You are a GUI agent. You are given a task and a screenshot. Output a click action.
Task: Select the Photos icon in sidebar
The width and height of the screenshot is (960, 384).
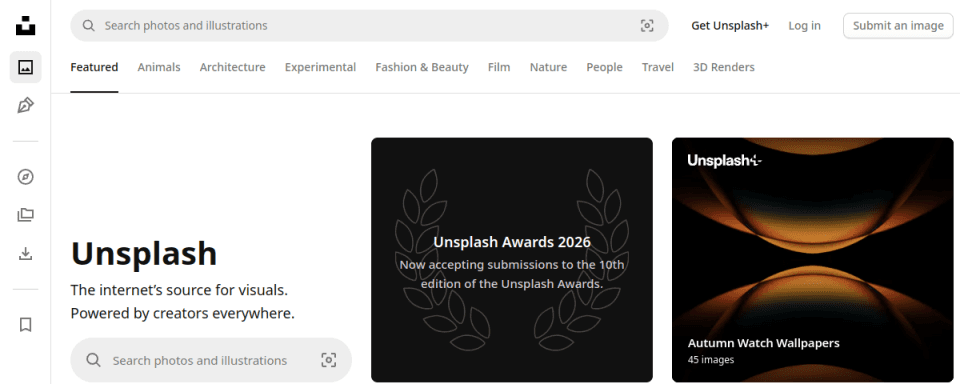[x=25, y=67]
